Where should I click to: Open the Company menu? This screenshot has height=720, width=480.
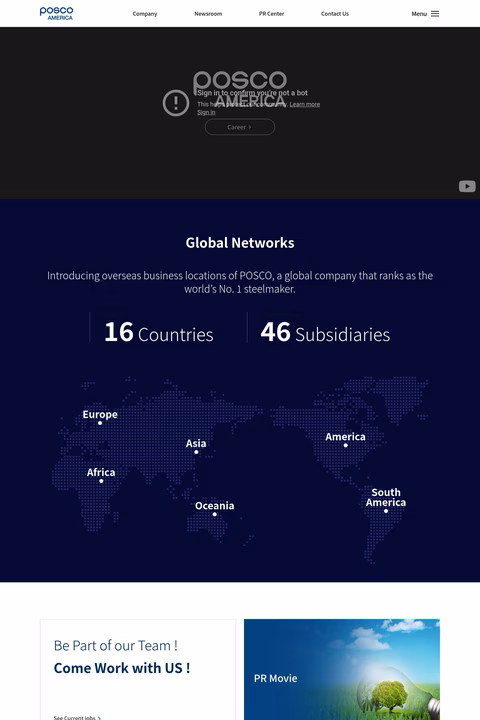coord(145,14)
